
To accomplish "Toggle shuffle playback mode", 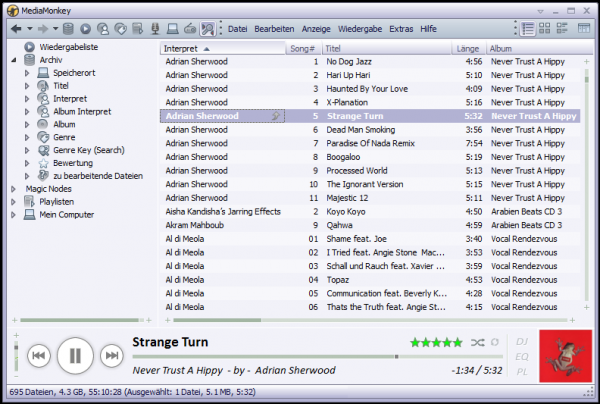I will click(x=476, y=343).
